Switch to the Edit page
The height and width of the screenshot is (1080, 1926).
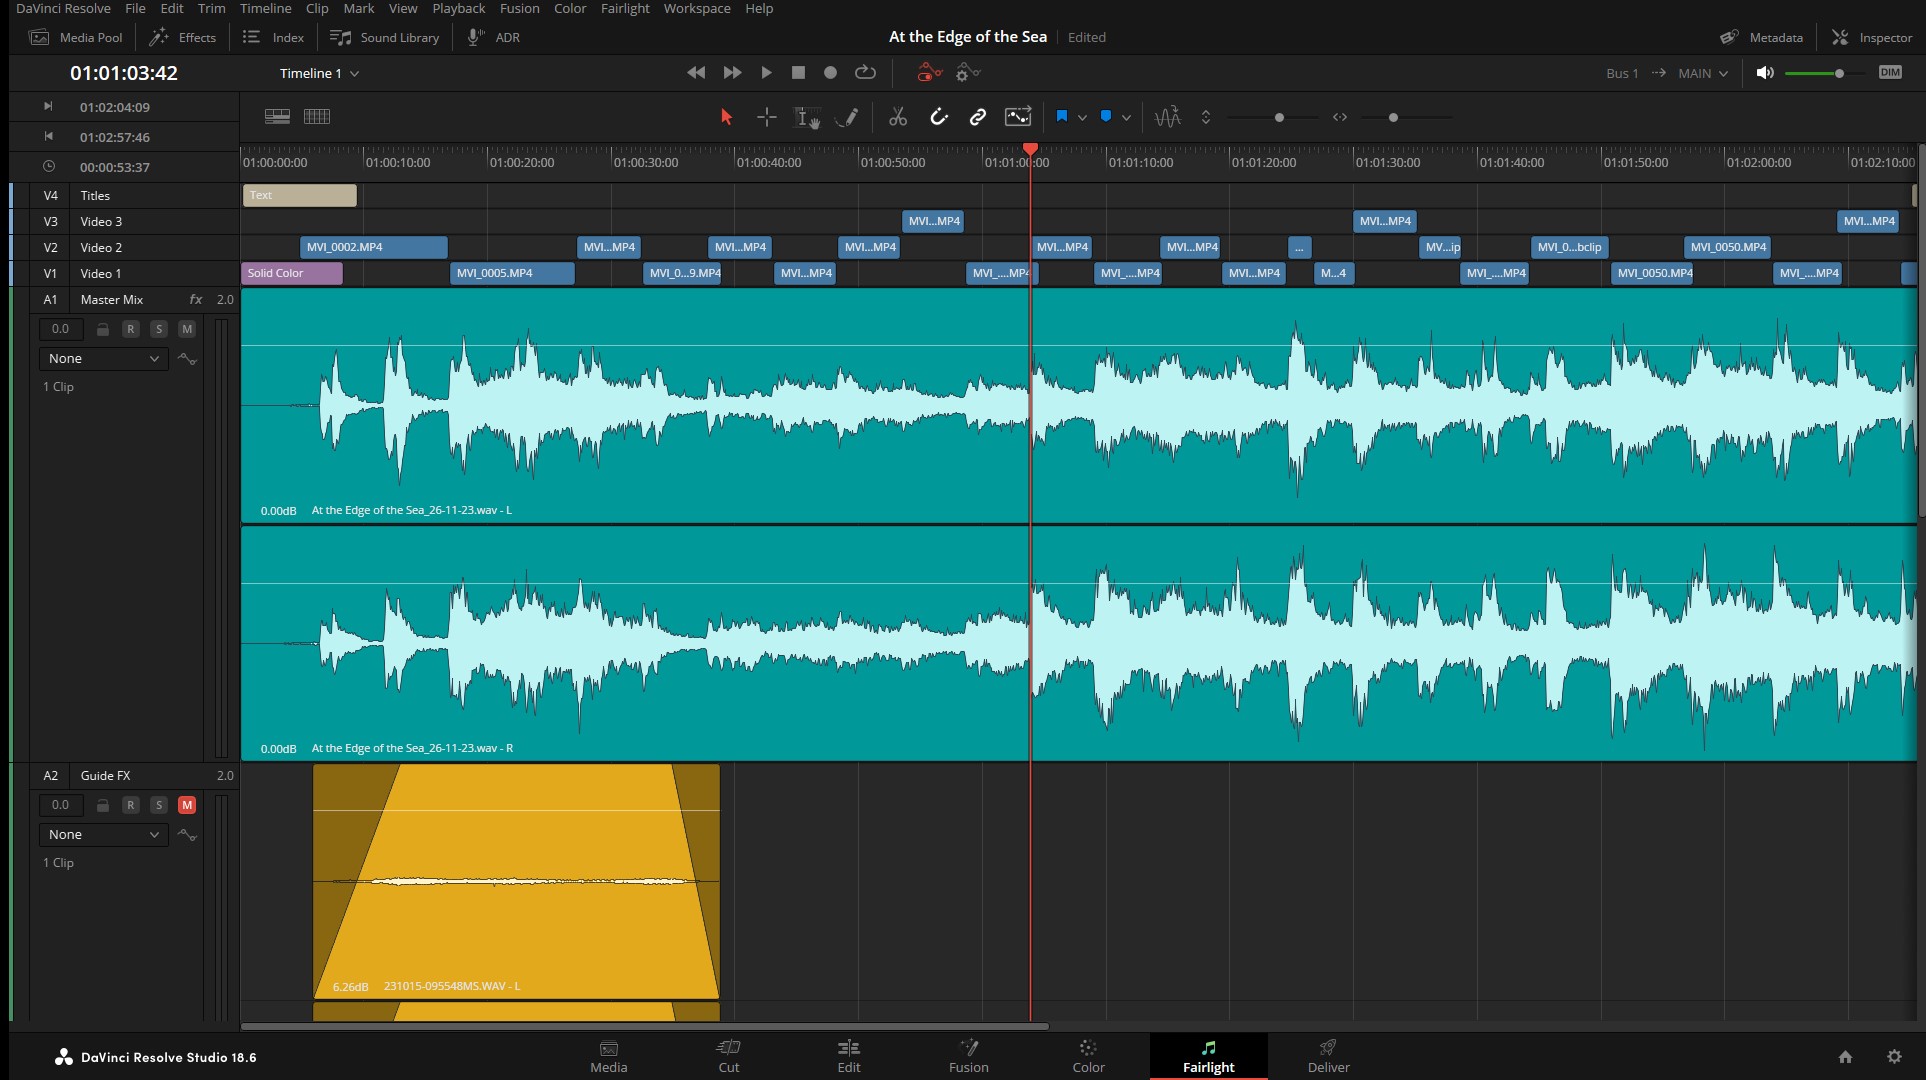point(849,1056)
